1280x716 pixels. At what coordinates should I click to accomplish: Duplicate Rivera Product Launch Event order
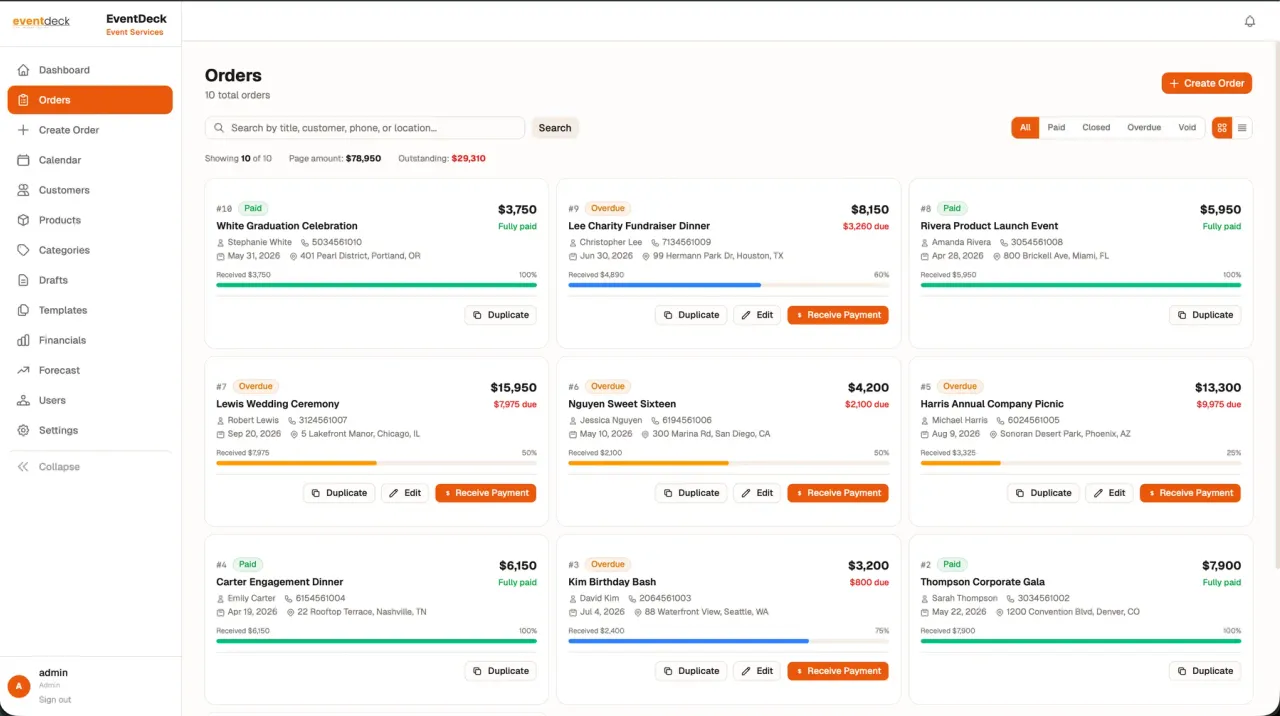click(1205, 315)
